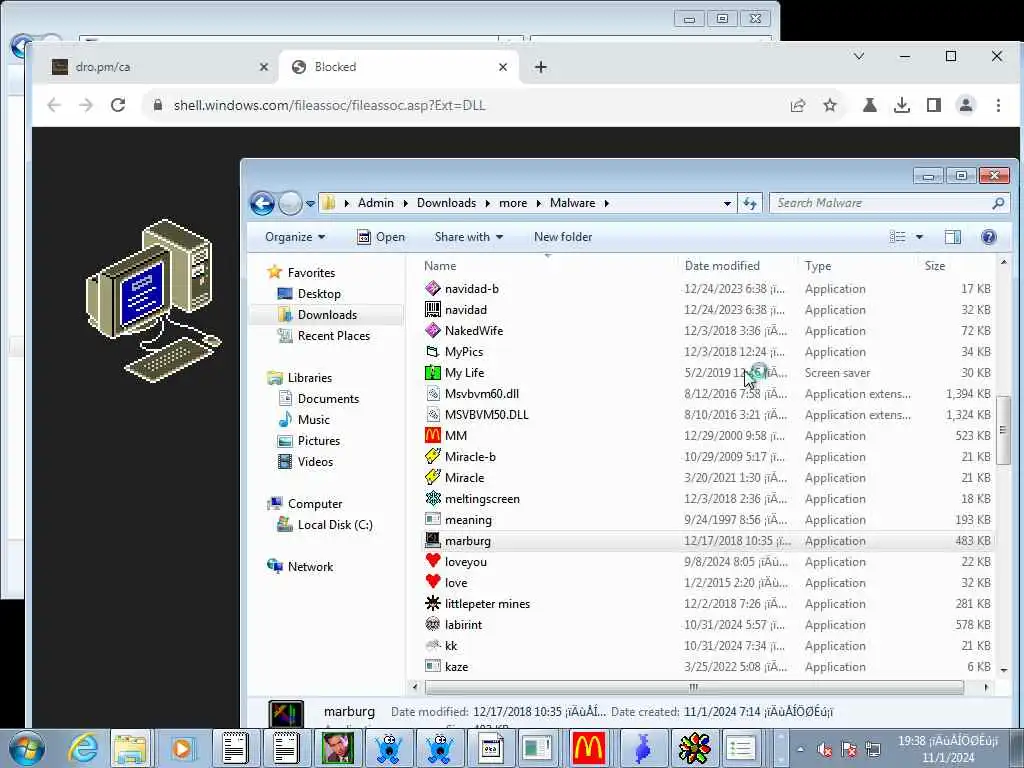
Task: Open the navidad-b application file icon
Action: (x=432, y=288)
